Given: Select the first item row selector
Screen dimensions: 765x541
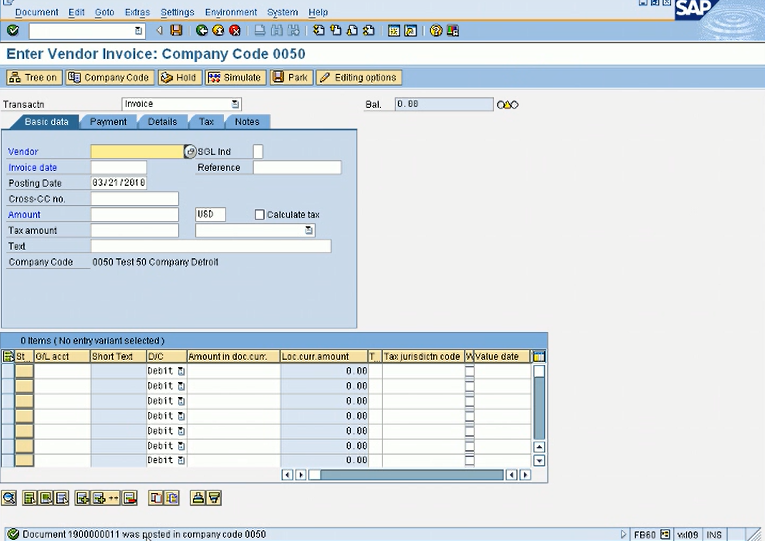Looking at the screenshot, I should (x=8, y=371).
